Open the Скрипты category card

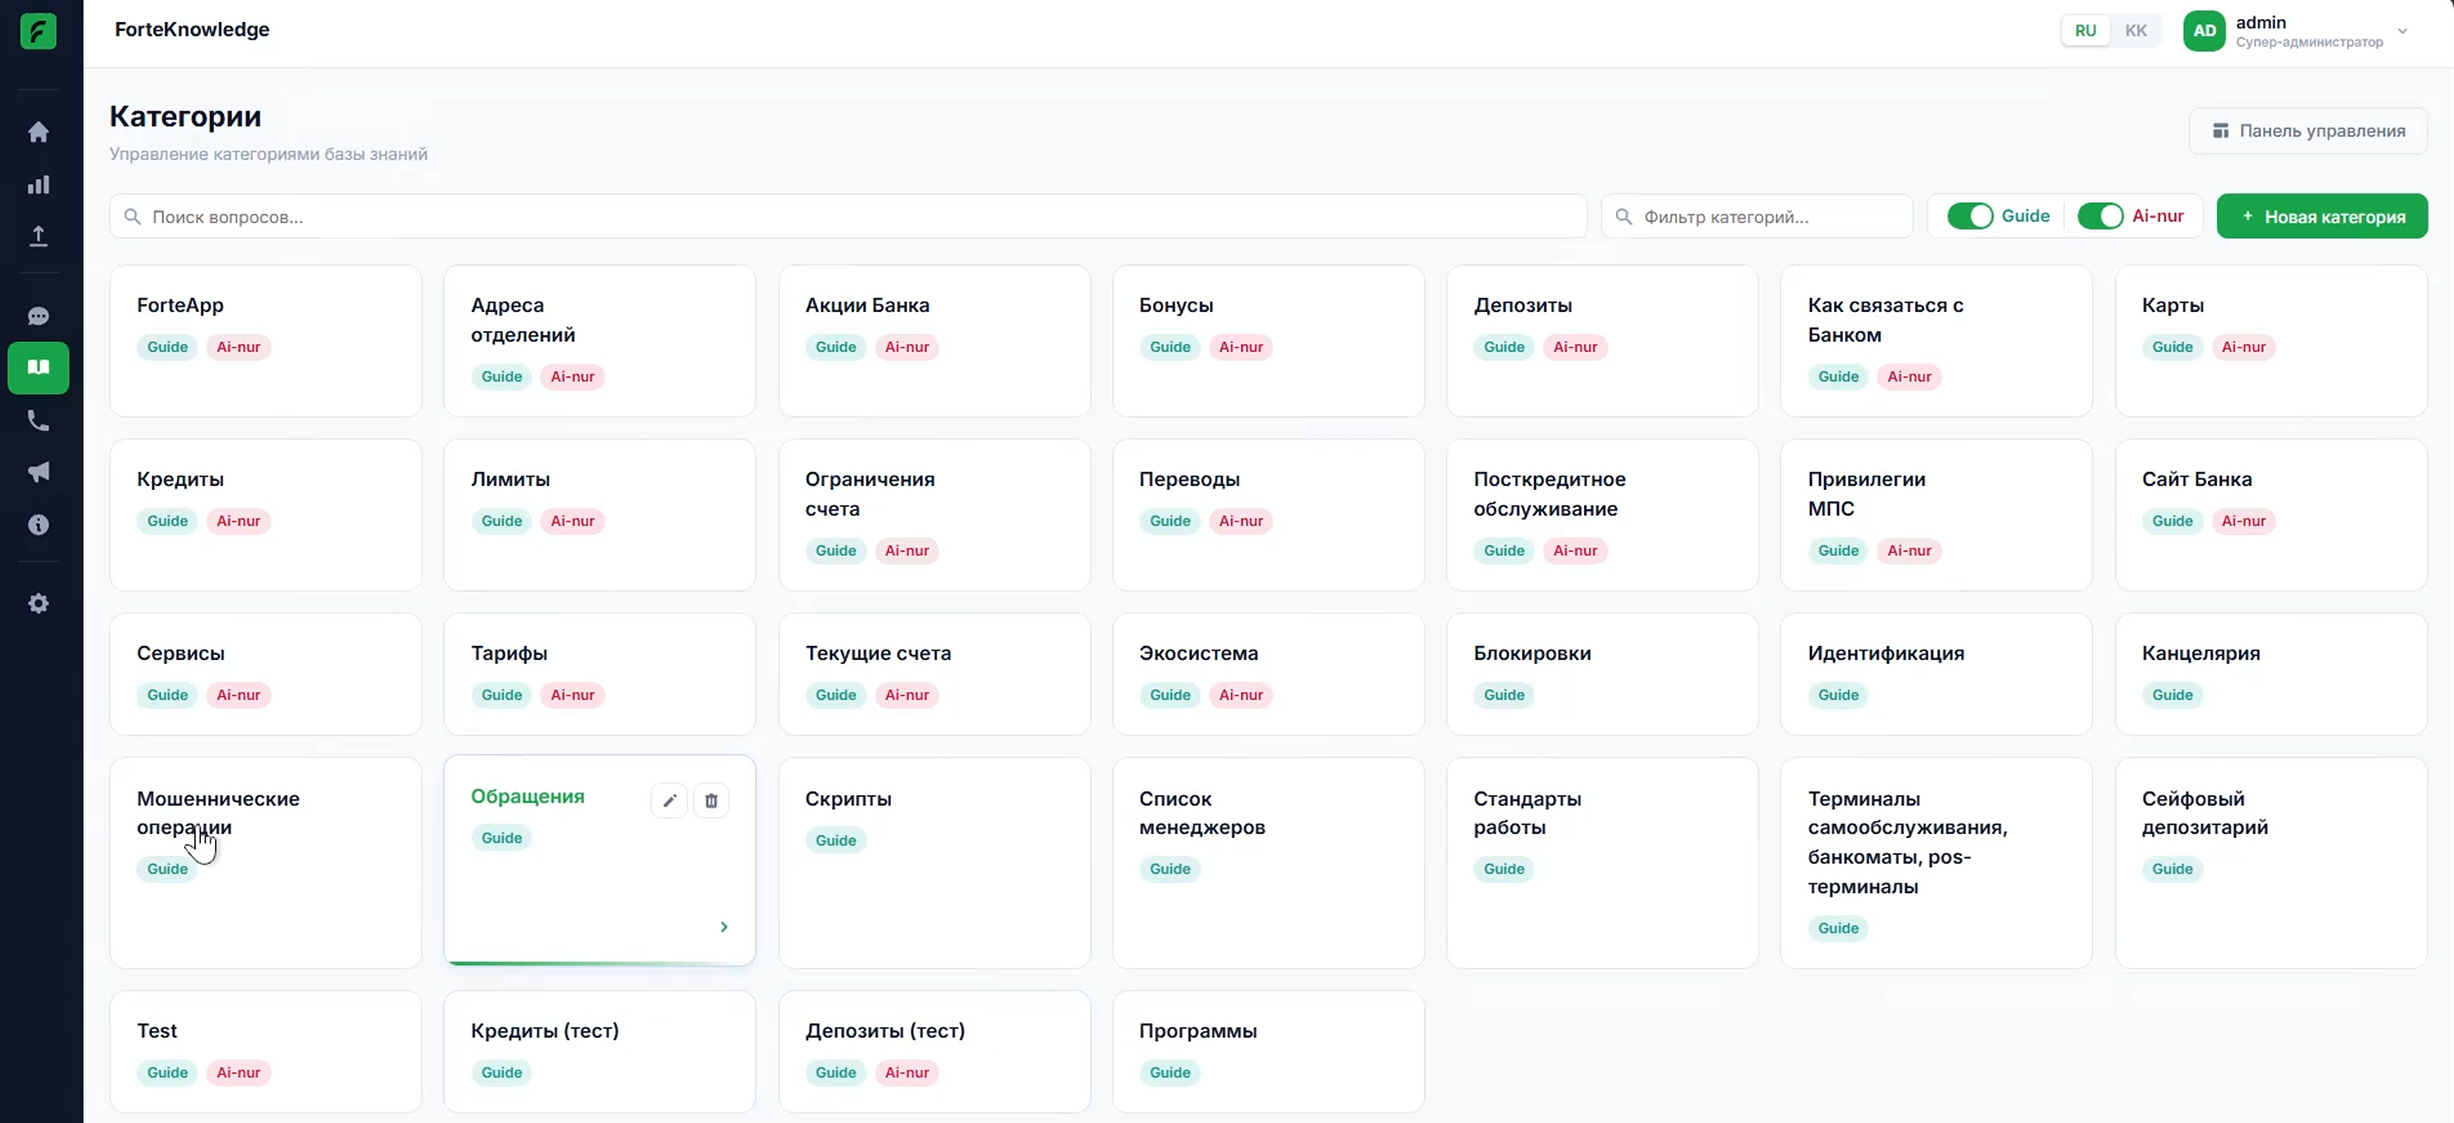coord(934,862)
